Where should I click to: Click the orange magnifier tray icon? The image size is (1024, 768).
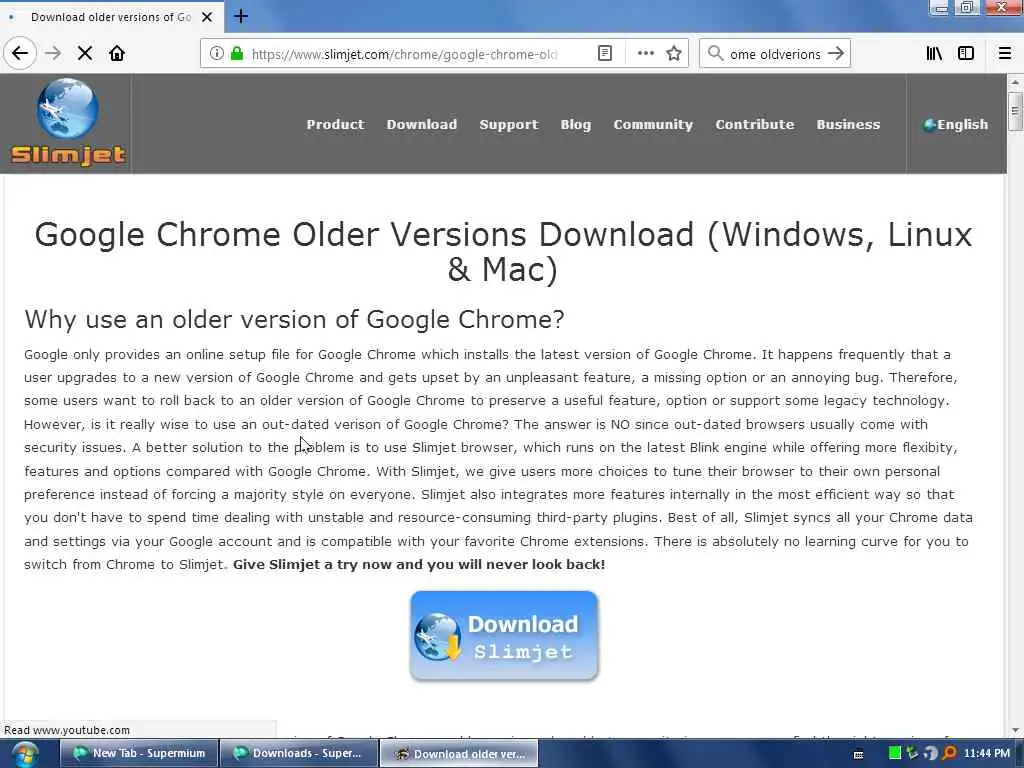[x=950, y=753]
